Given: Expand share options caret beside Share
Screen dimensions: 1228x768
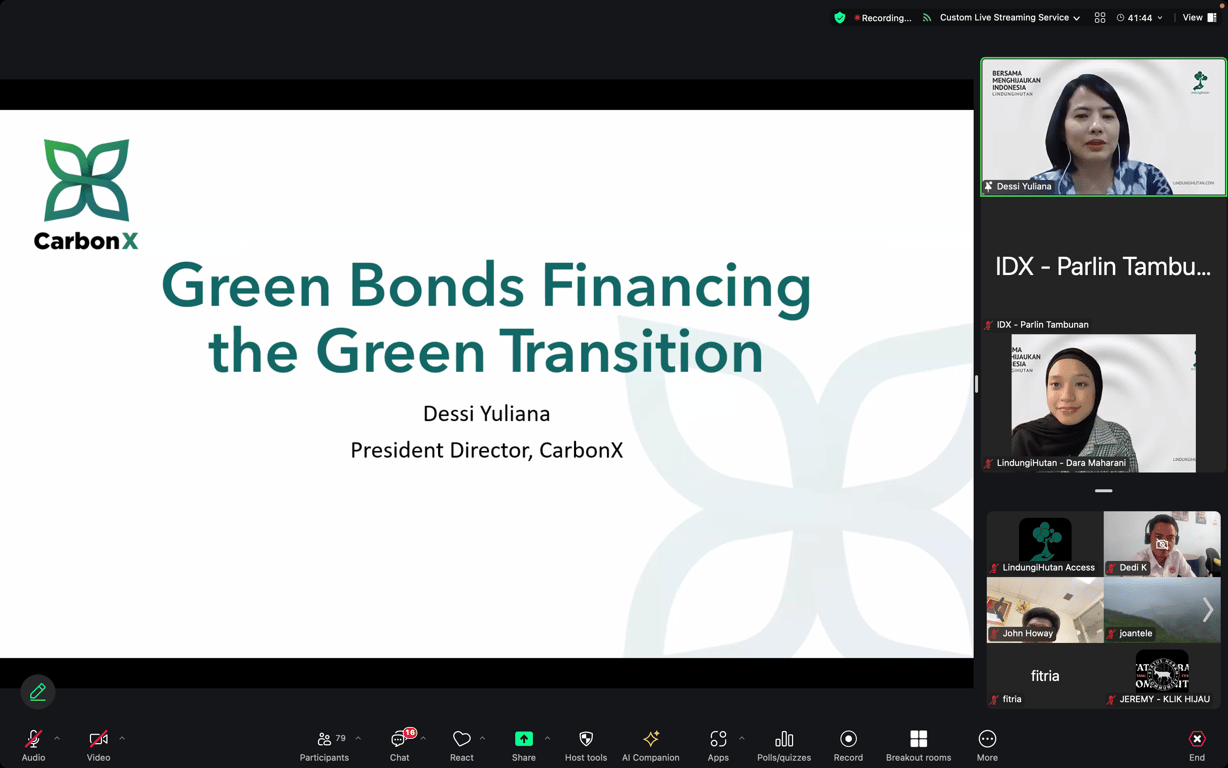Looking at the screenshot, I should [x=547, y=739].
